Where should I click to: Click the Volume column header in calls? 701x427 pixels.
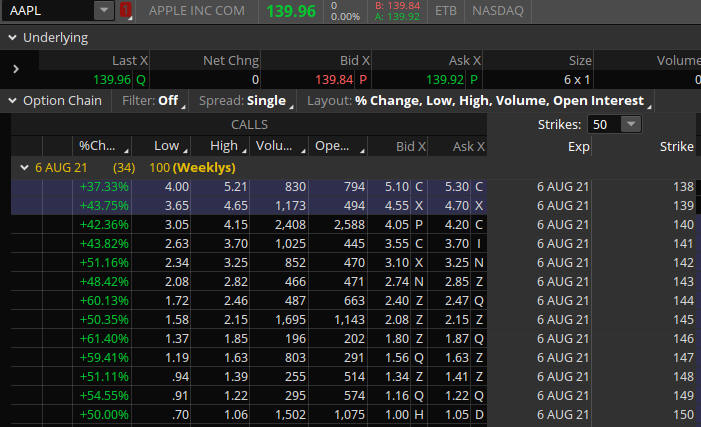click(x=277, y=147)
